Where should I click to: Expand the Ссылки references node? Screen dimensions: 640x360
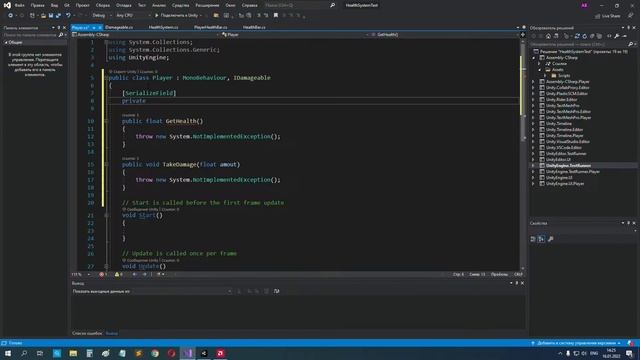(x=539, y=64)
